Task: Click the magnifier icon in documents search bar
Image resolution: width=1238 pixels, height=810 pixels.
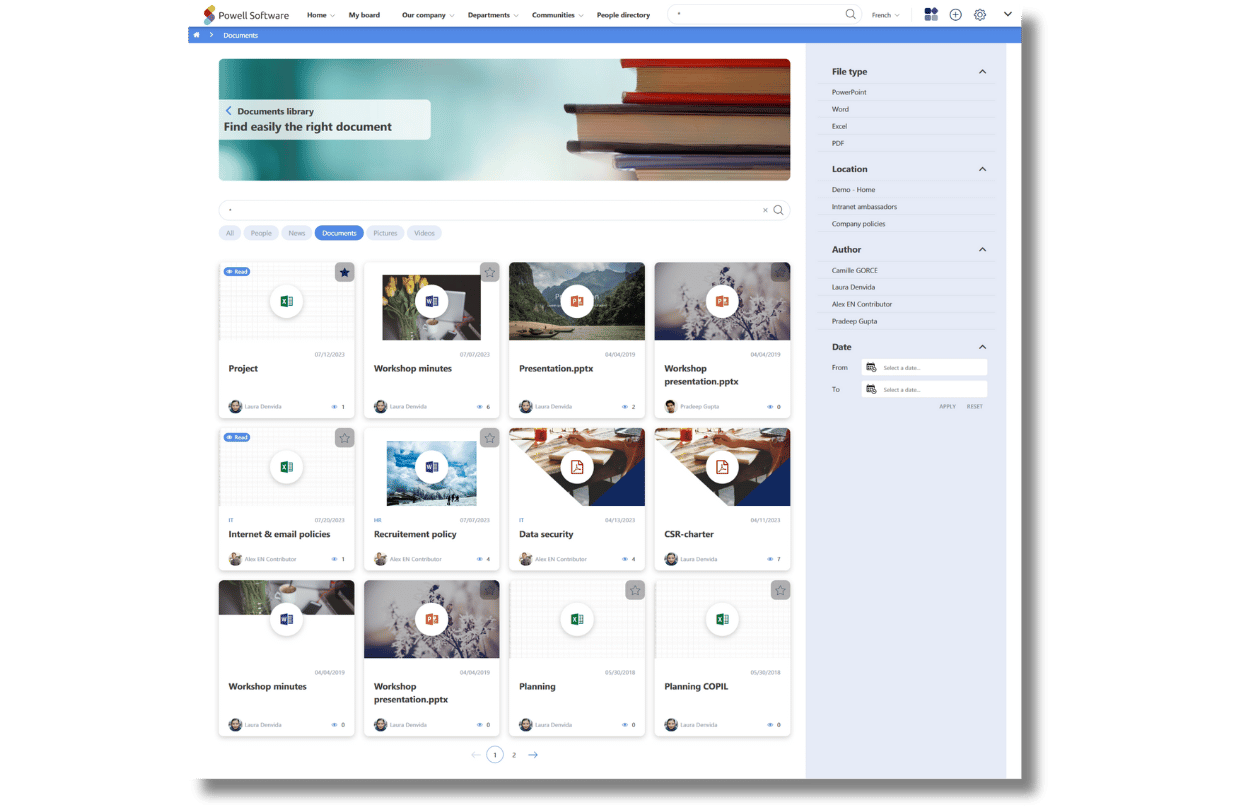Action: pyautogui.click(x=779, y=210)
